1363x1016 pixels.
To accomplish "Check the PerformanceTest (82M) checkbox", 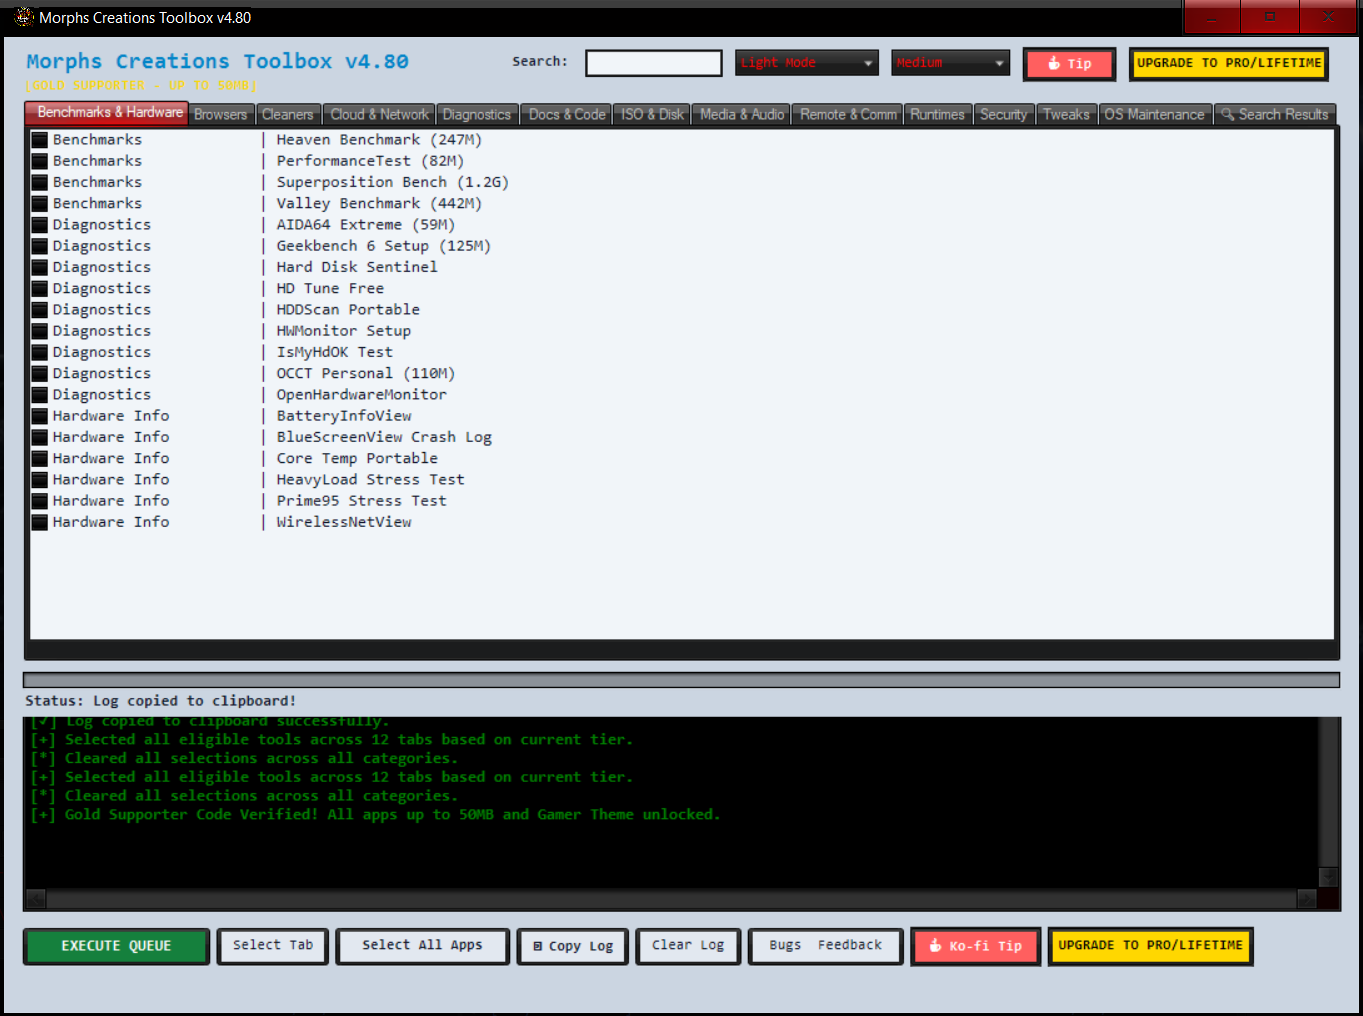I will 40,161.
